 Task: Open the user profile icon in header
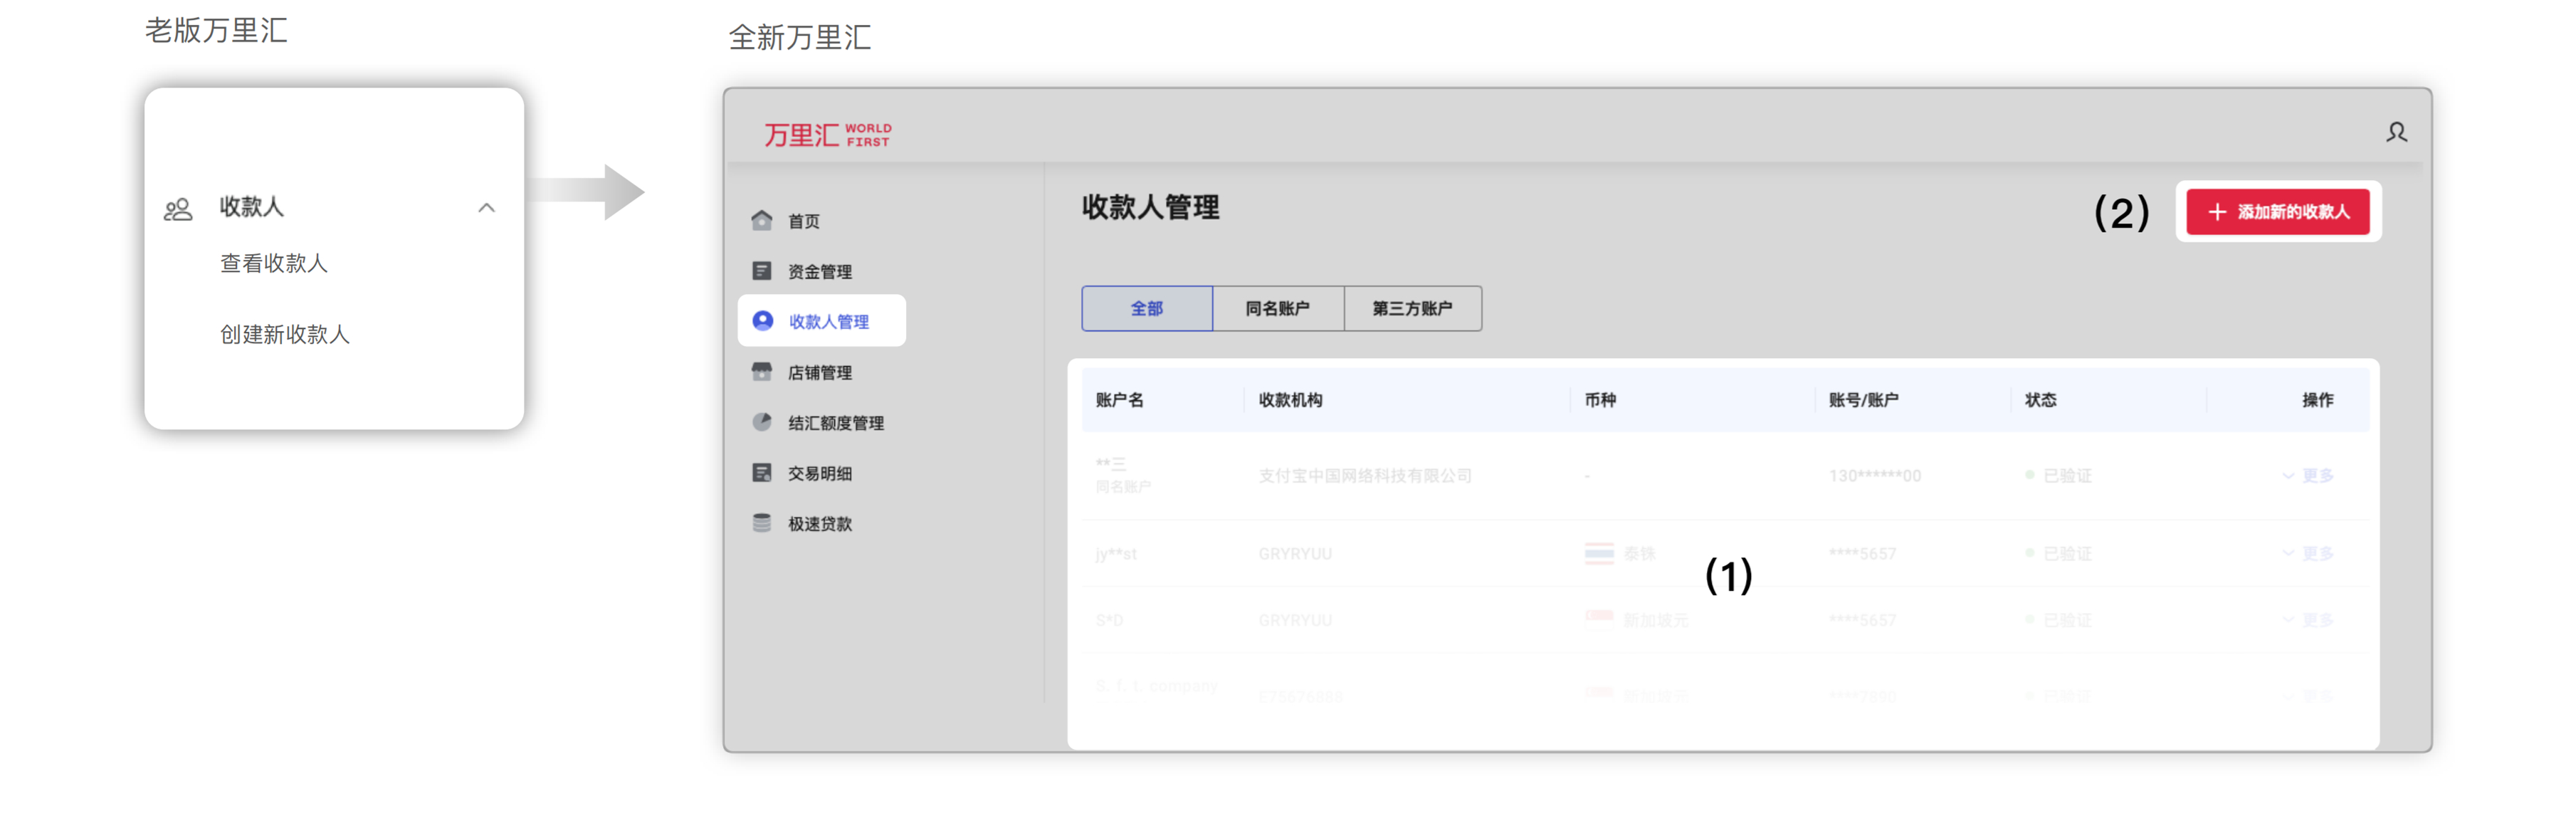pos(2396,132)
